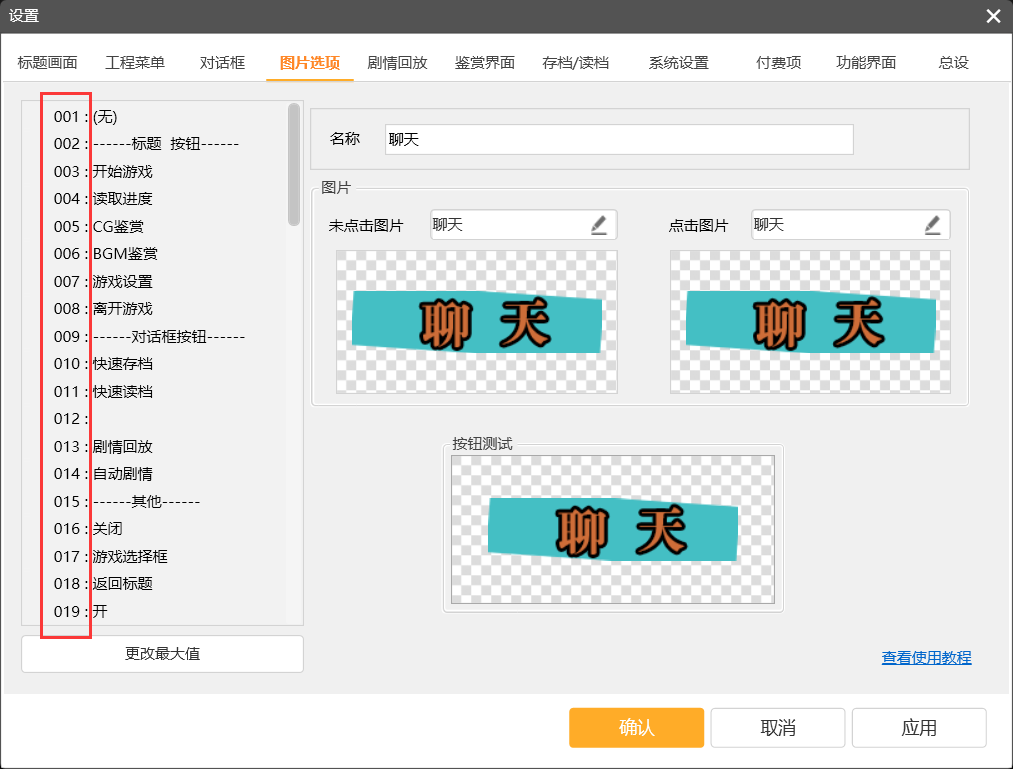Click the 应用 button
Screen dimensions: 1013x769
(918, 728)
